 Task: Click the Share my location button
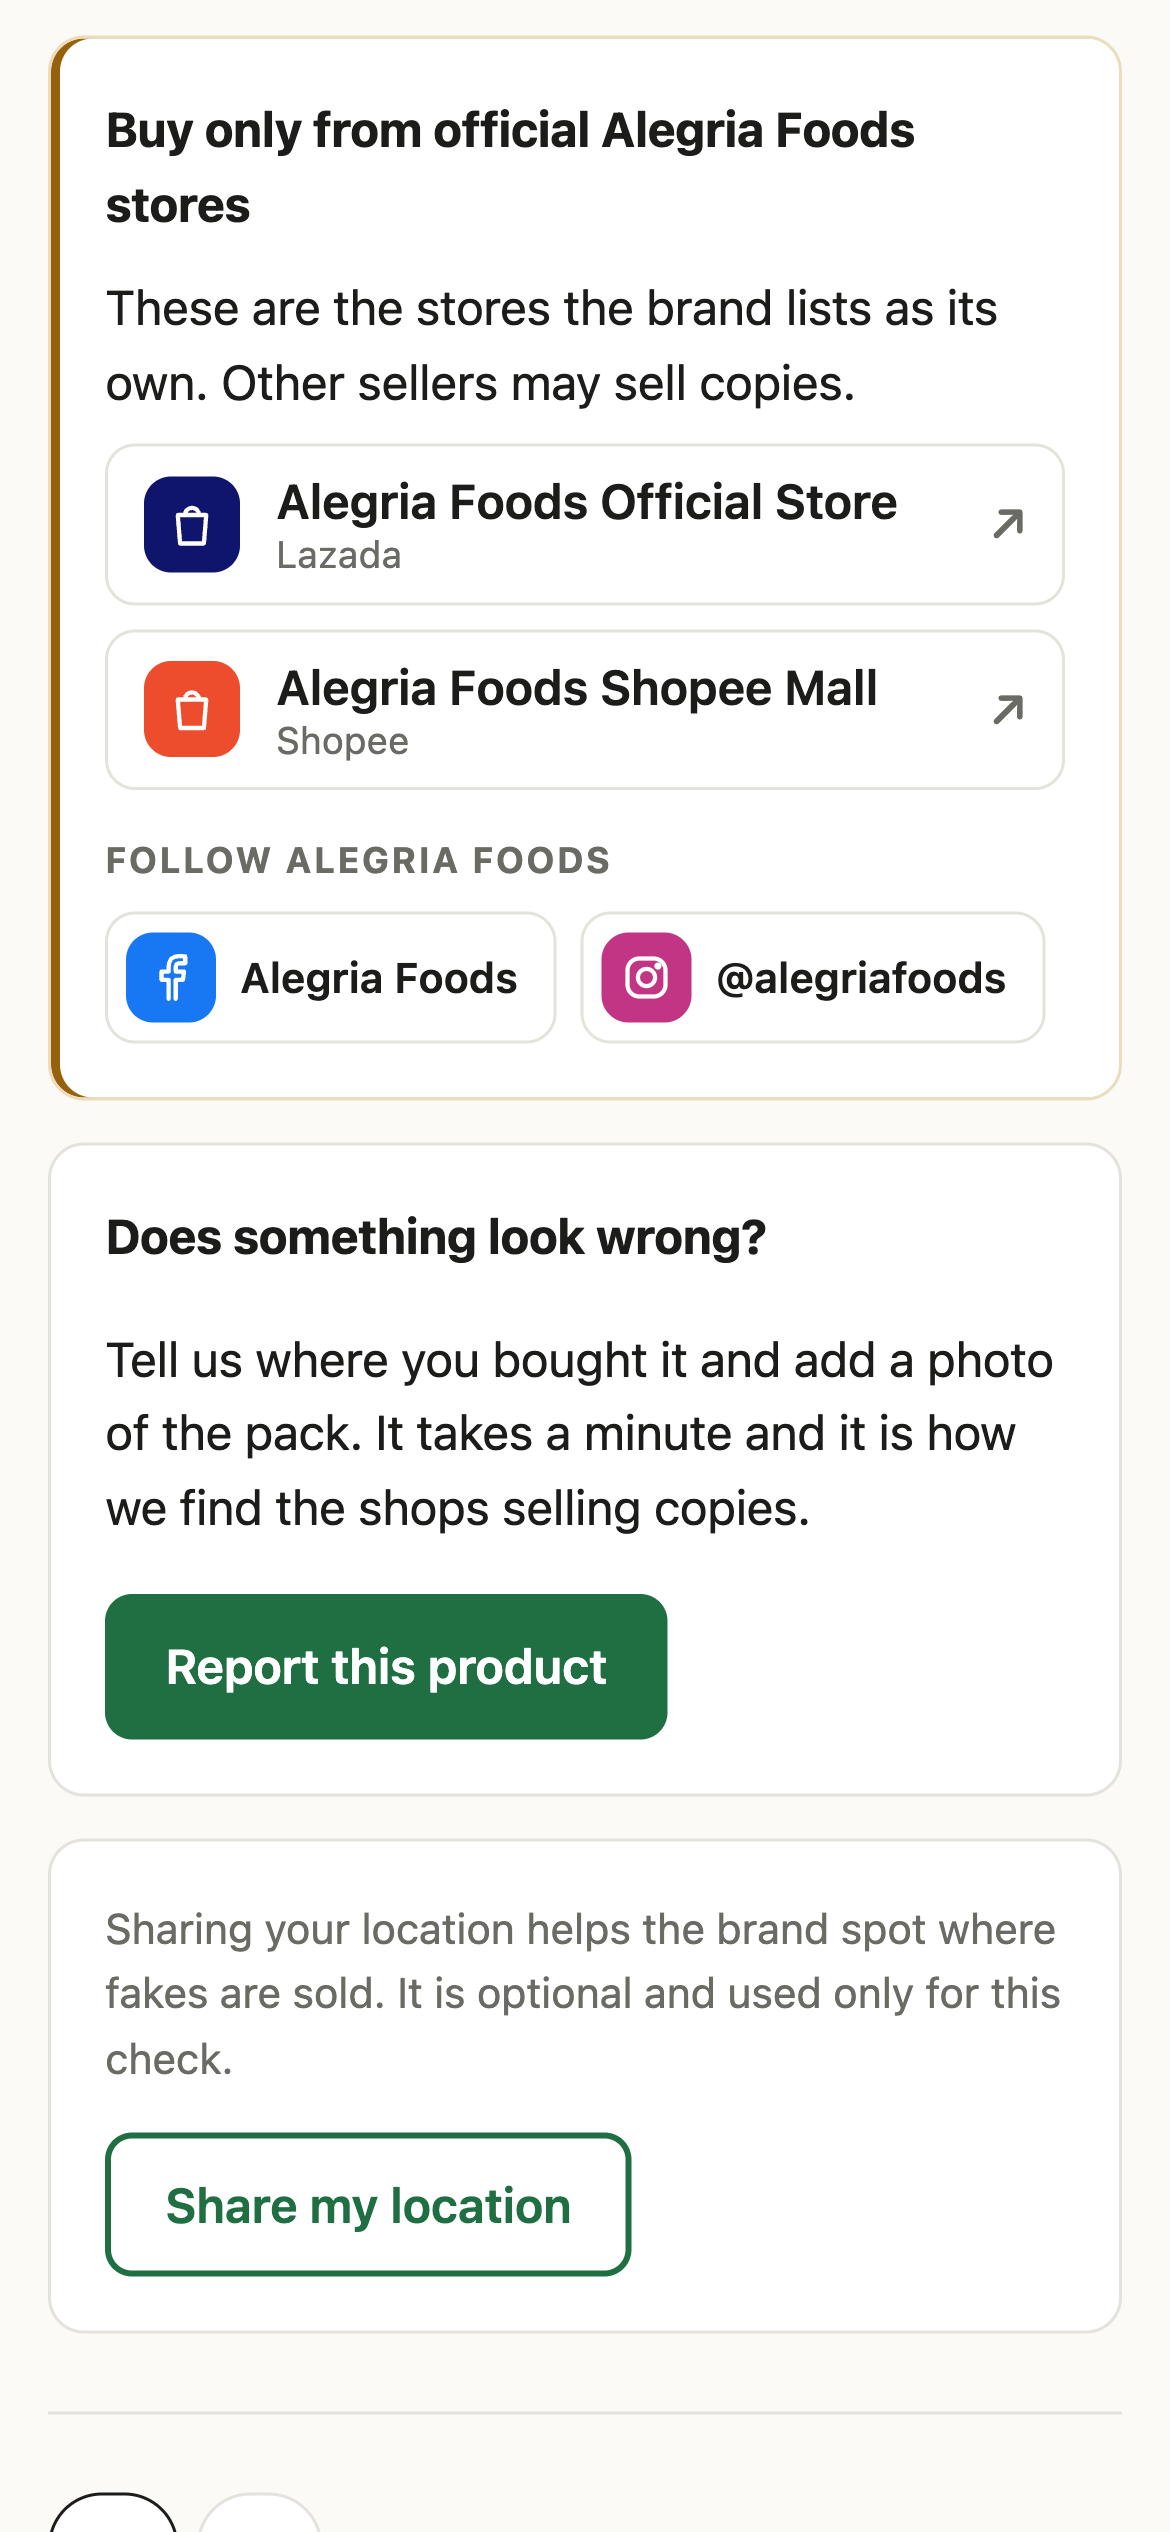pyautogui.click(x=368, y=2204)
